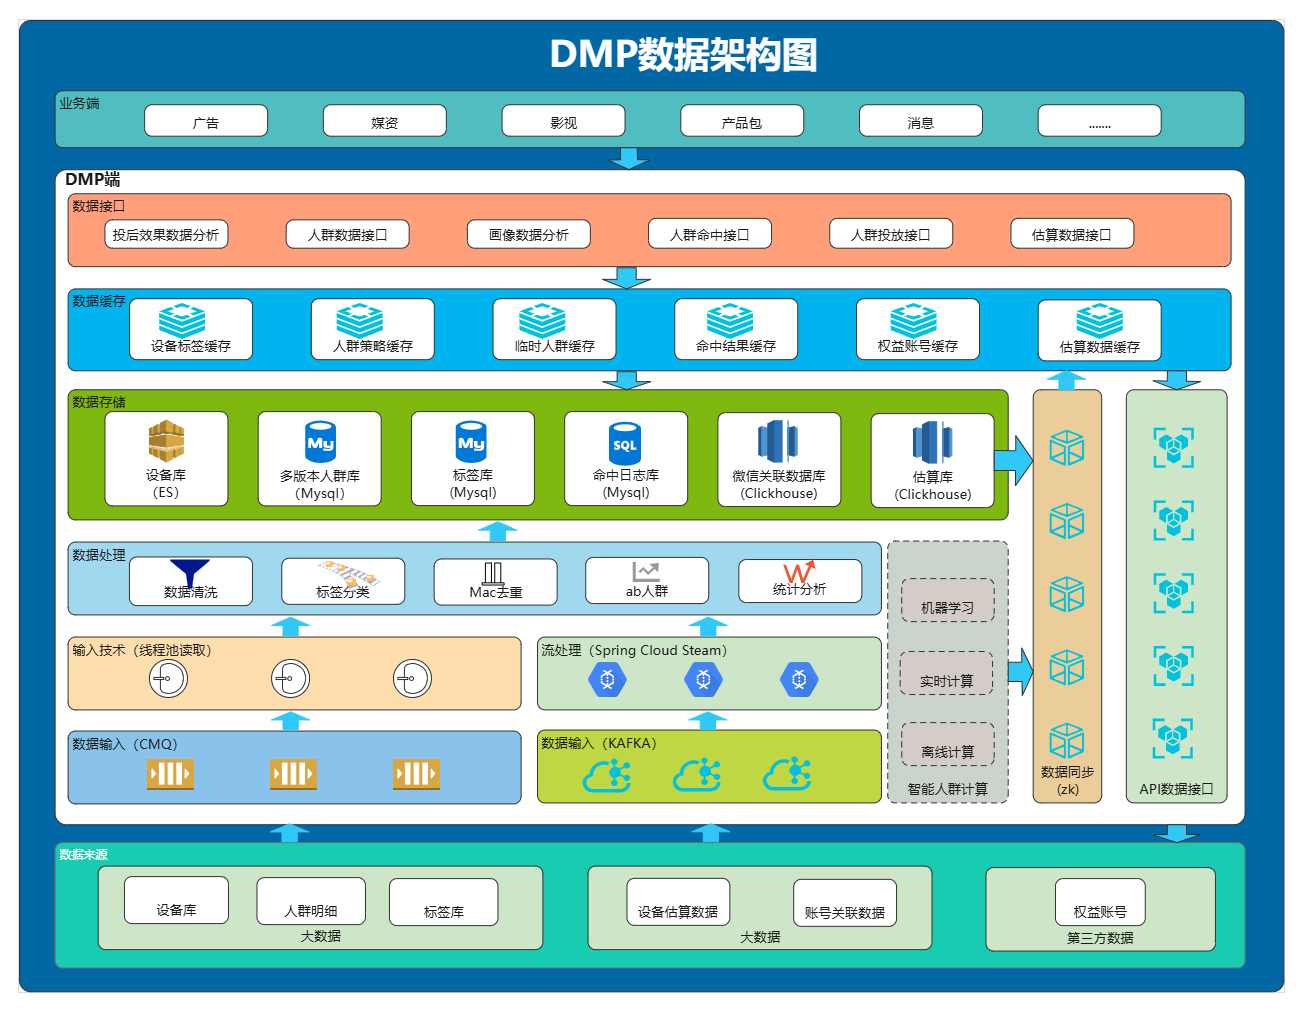The height and width of the screenshot is (1015, 1306).
Task: Click the leftmost KAFKA cloud icon
Action: pyautogui.click(x=607, y=775)
